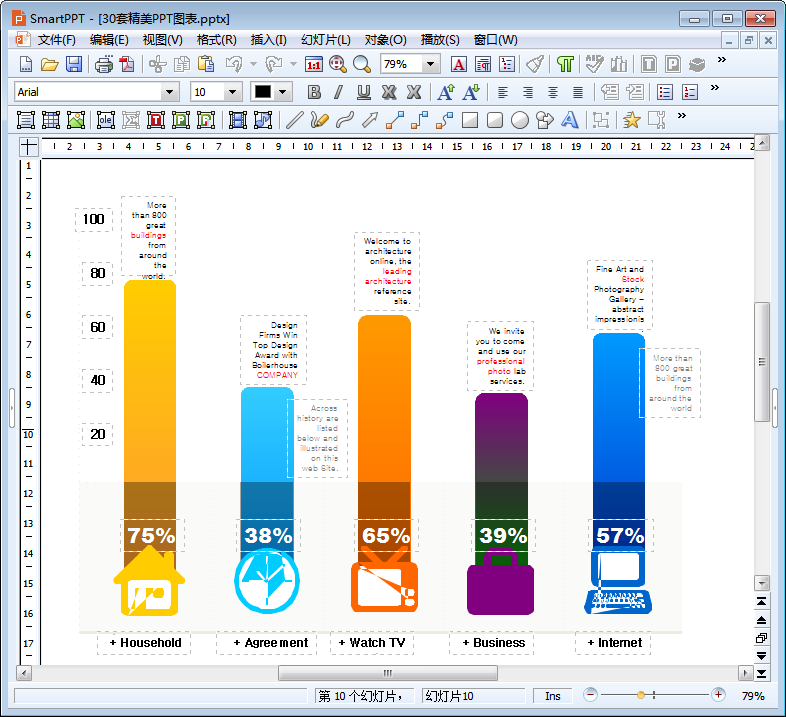Toggle bold formatting

coord(314,92)
